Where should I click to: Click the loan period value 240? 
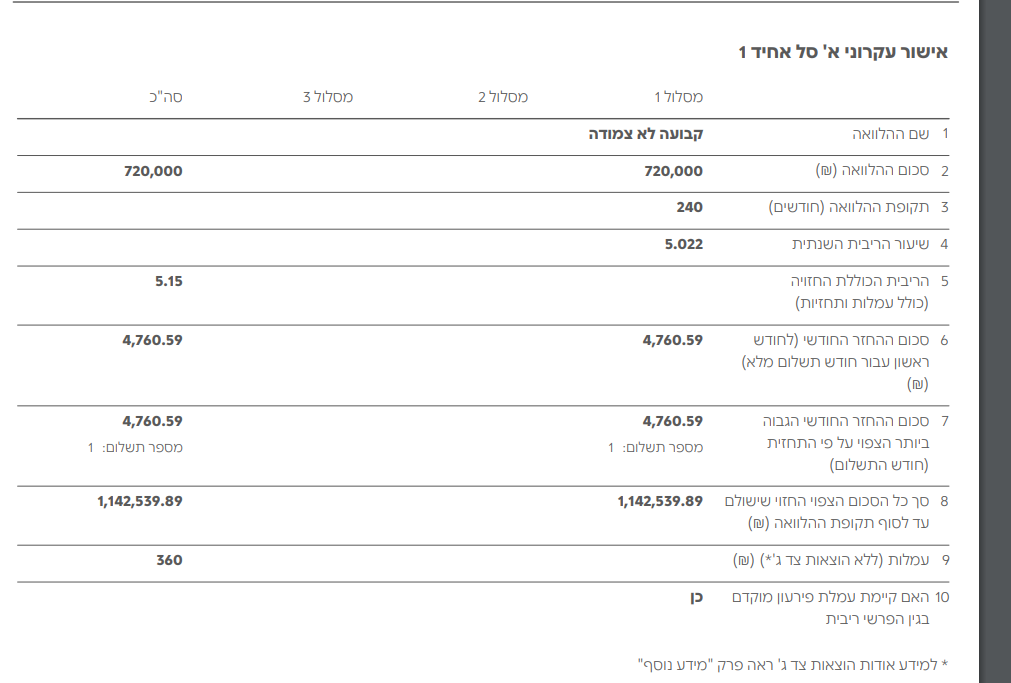pyautogui.click(x=689, y=207)
